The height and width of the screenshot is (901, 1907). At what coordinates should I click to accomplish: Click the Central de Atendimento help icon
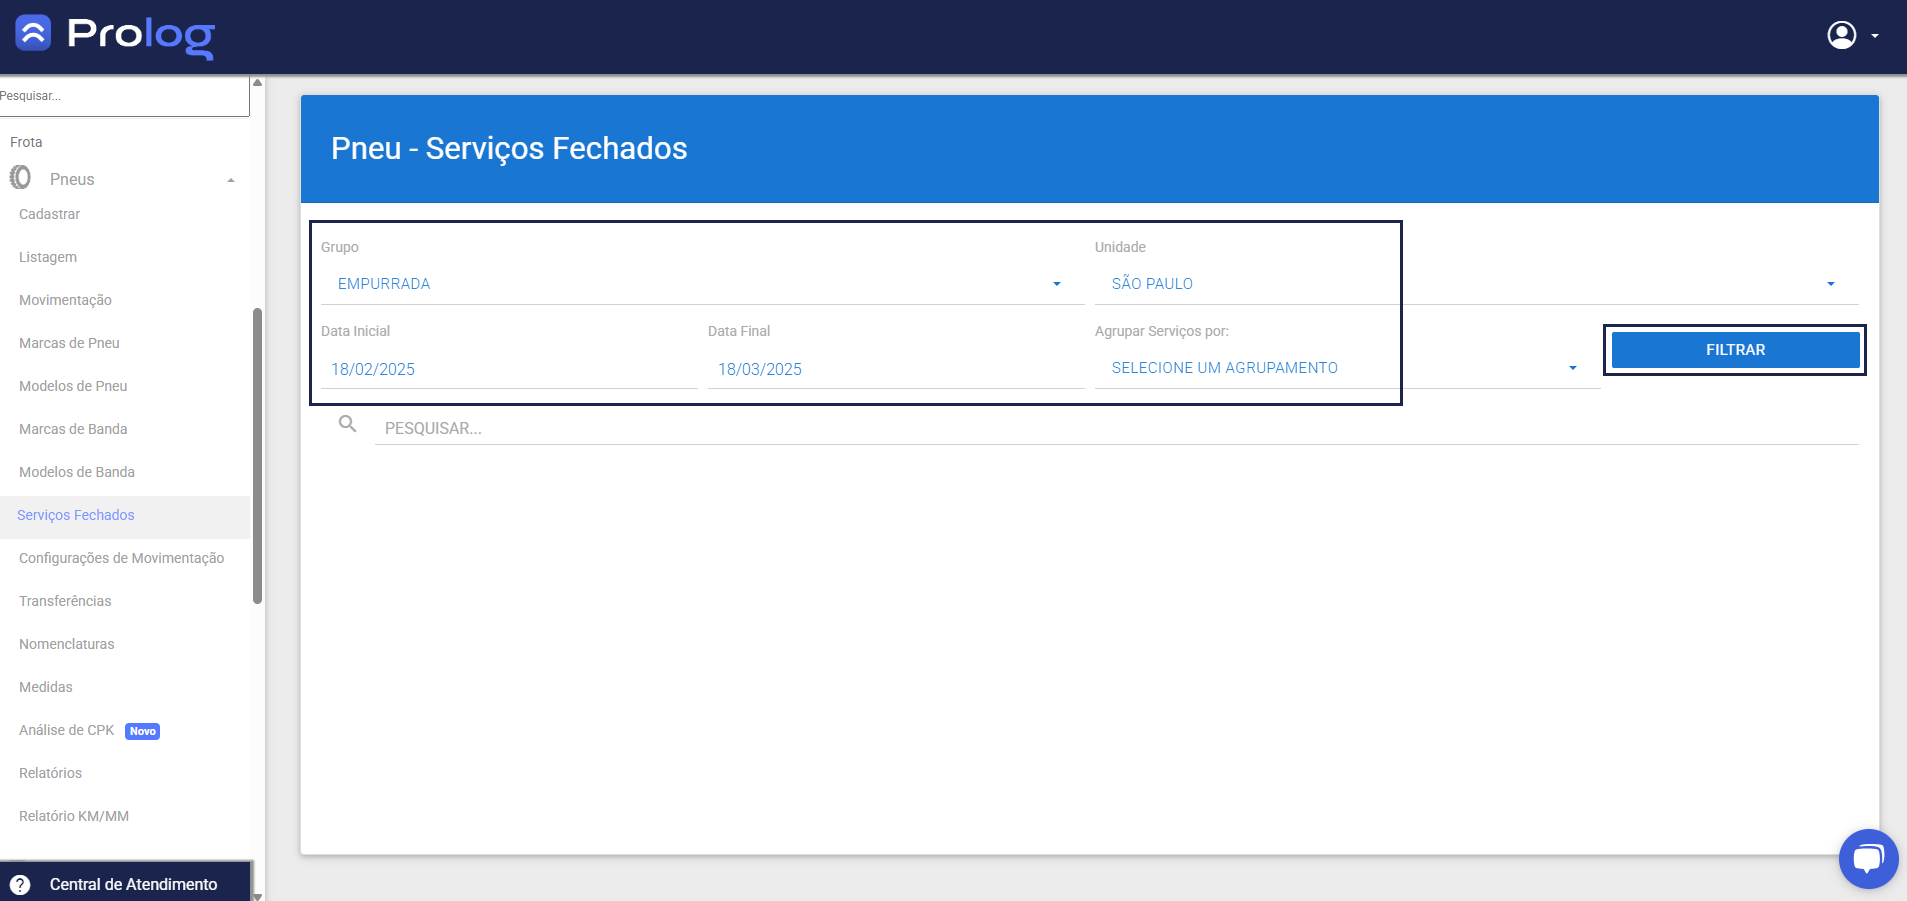tap(20, 884)
